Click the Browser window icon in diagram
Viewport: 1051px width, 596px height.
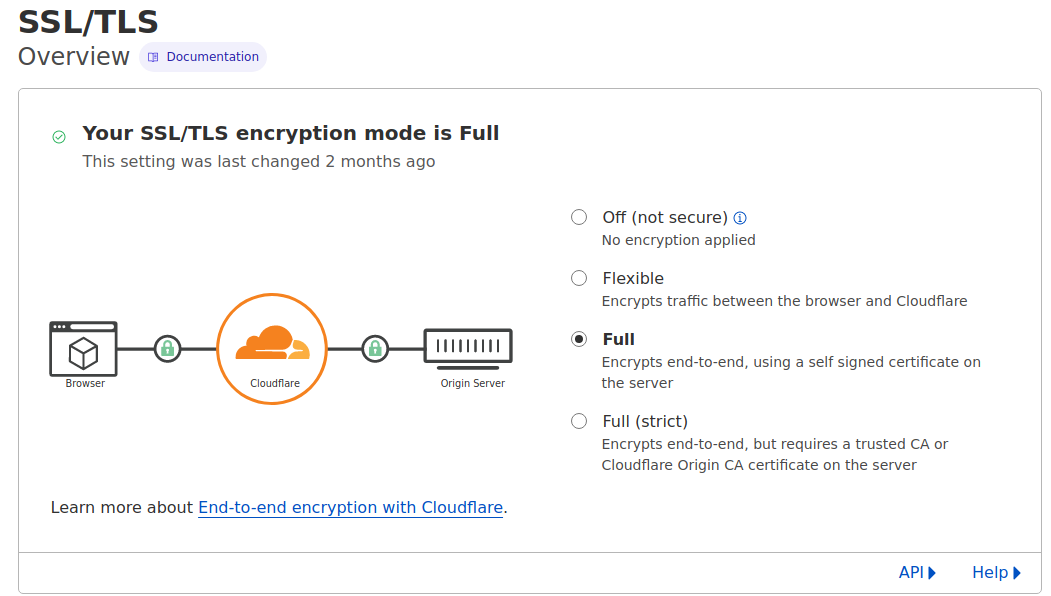coord(84,349)
